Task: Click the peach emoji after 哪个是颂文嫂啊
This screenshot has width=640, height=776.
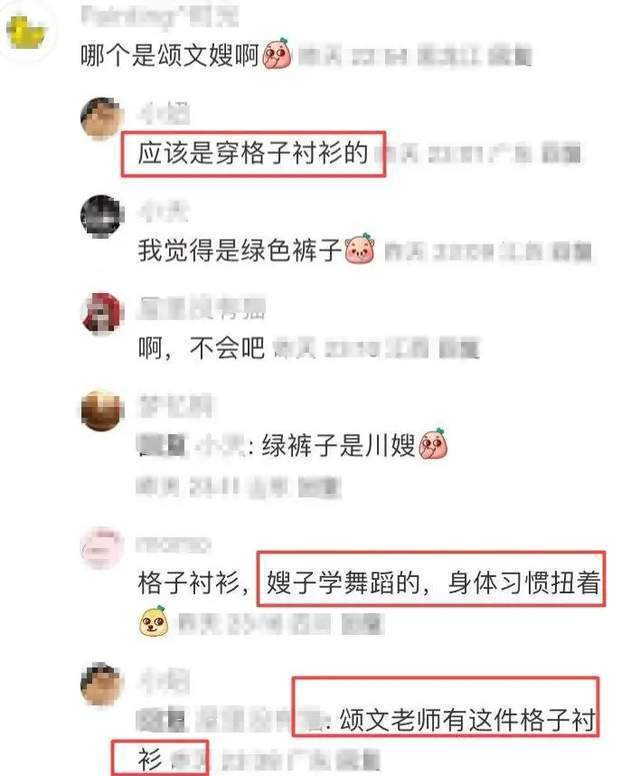Action: coord(277,54)
